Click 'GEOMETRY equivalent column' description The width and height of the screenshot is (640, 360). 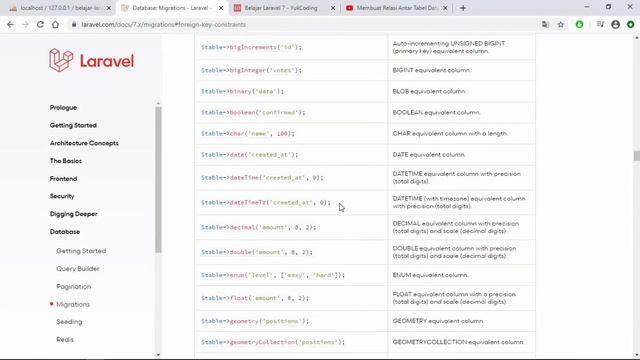438,321
